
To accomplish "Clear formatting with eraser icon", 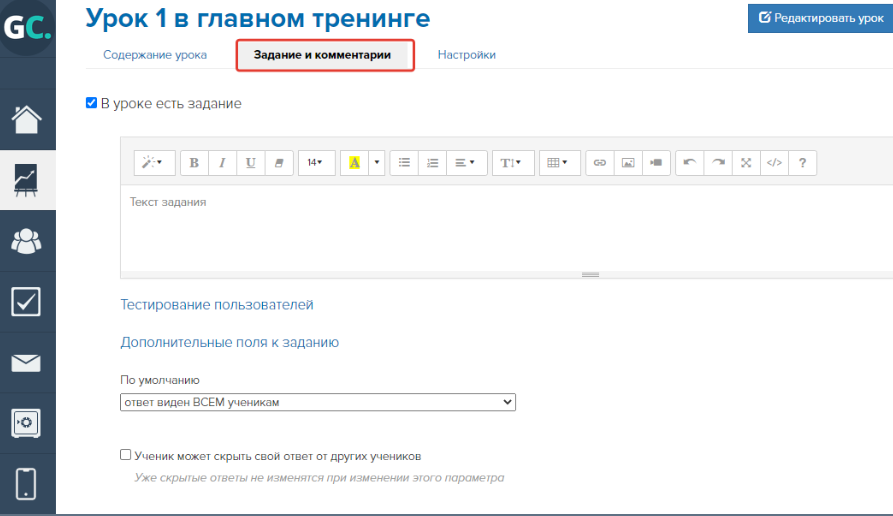I will coord(279,163).
